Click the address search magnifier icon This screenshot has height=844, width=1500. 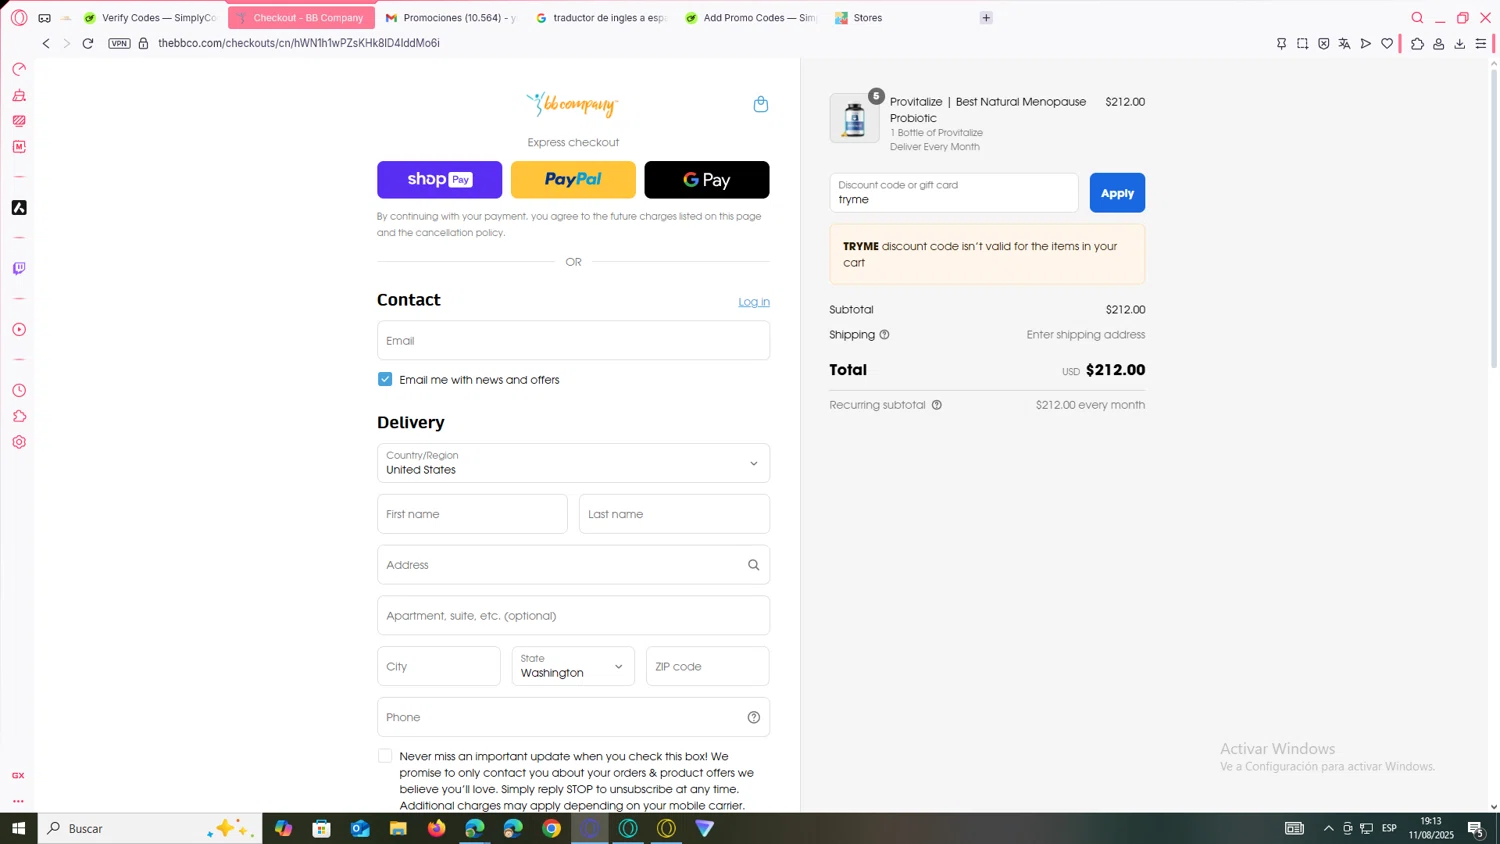(x=754, y=565)
